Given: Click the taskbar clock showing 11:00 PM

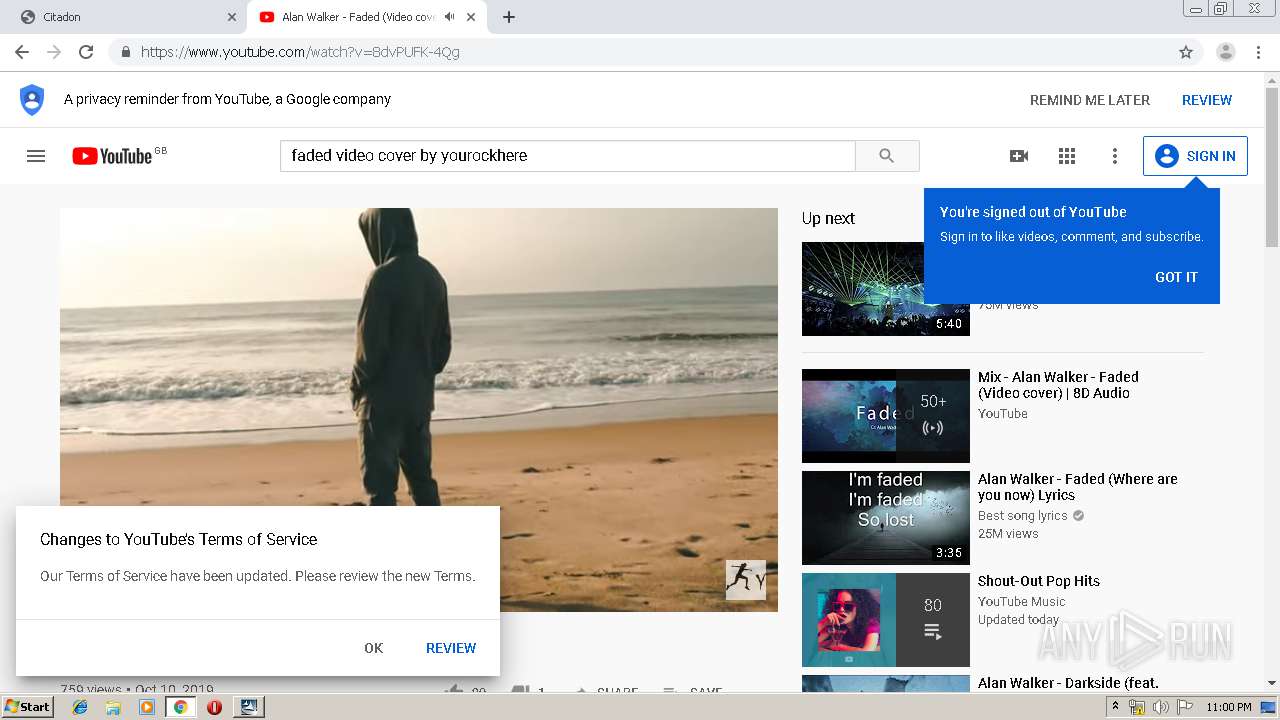Looking at the screenshot, I should (1229, 707).
